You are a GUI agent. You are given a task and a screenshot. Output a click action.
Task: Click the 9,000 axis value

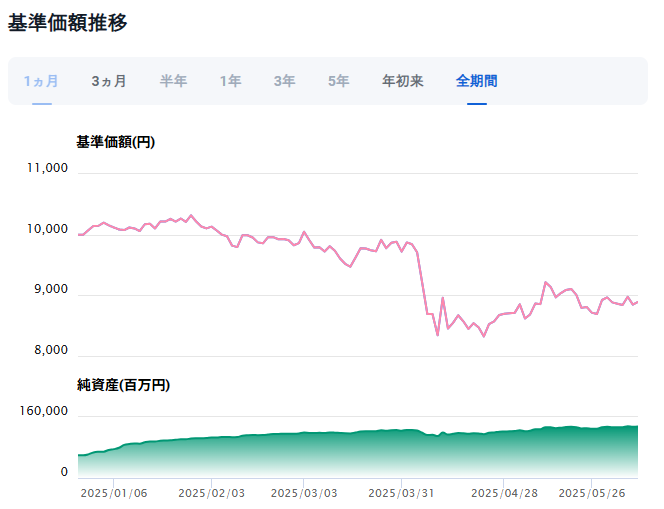[51, 289]
